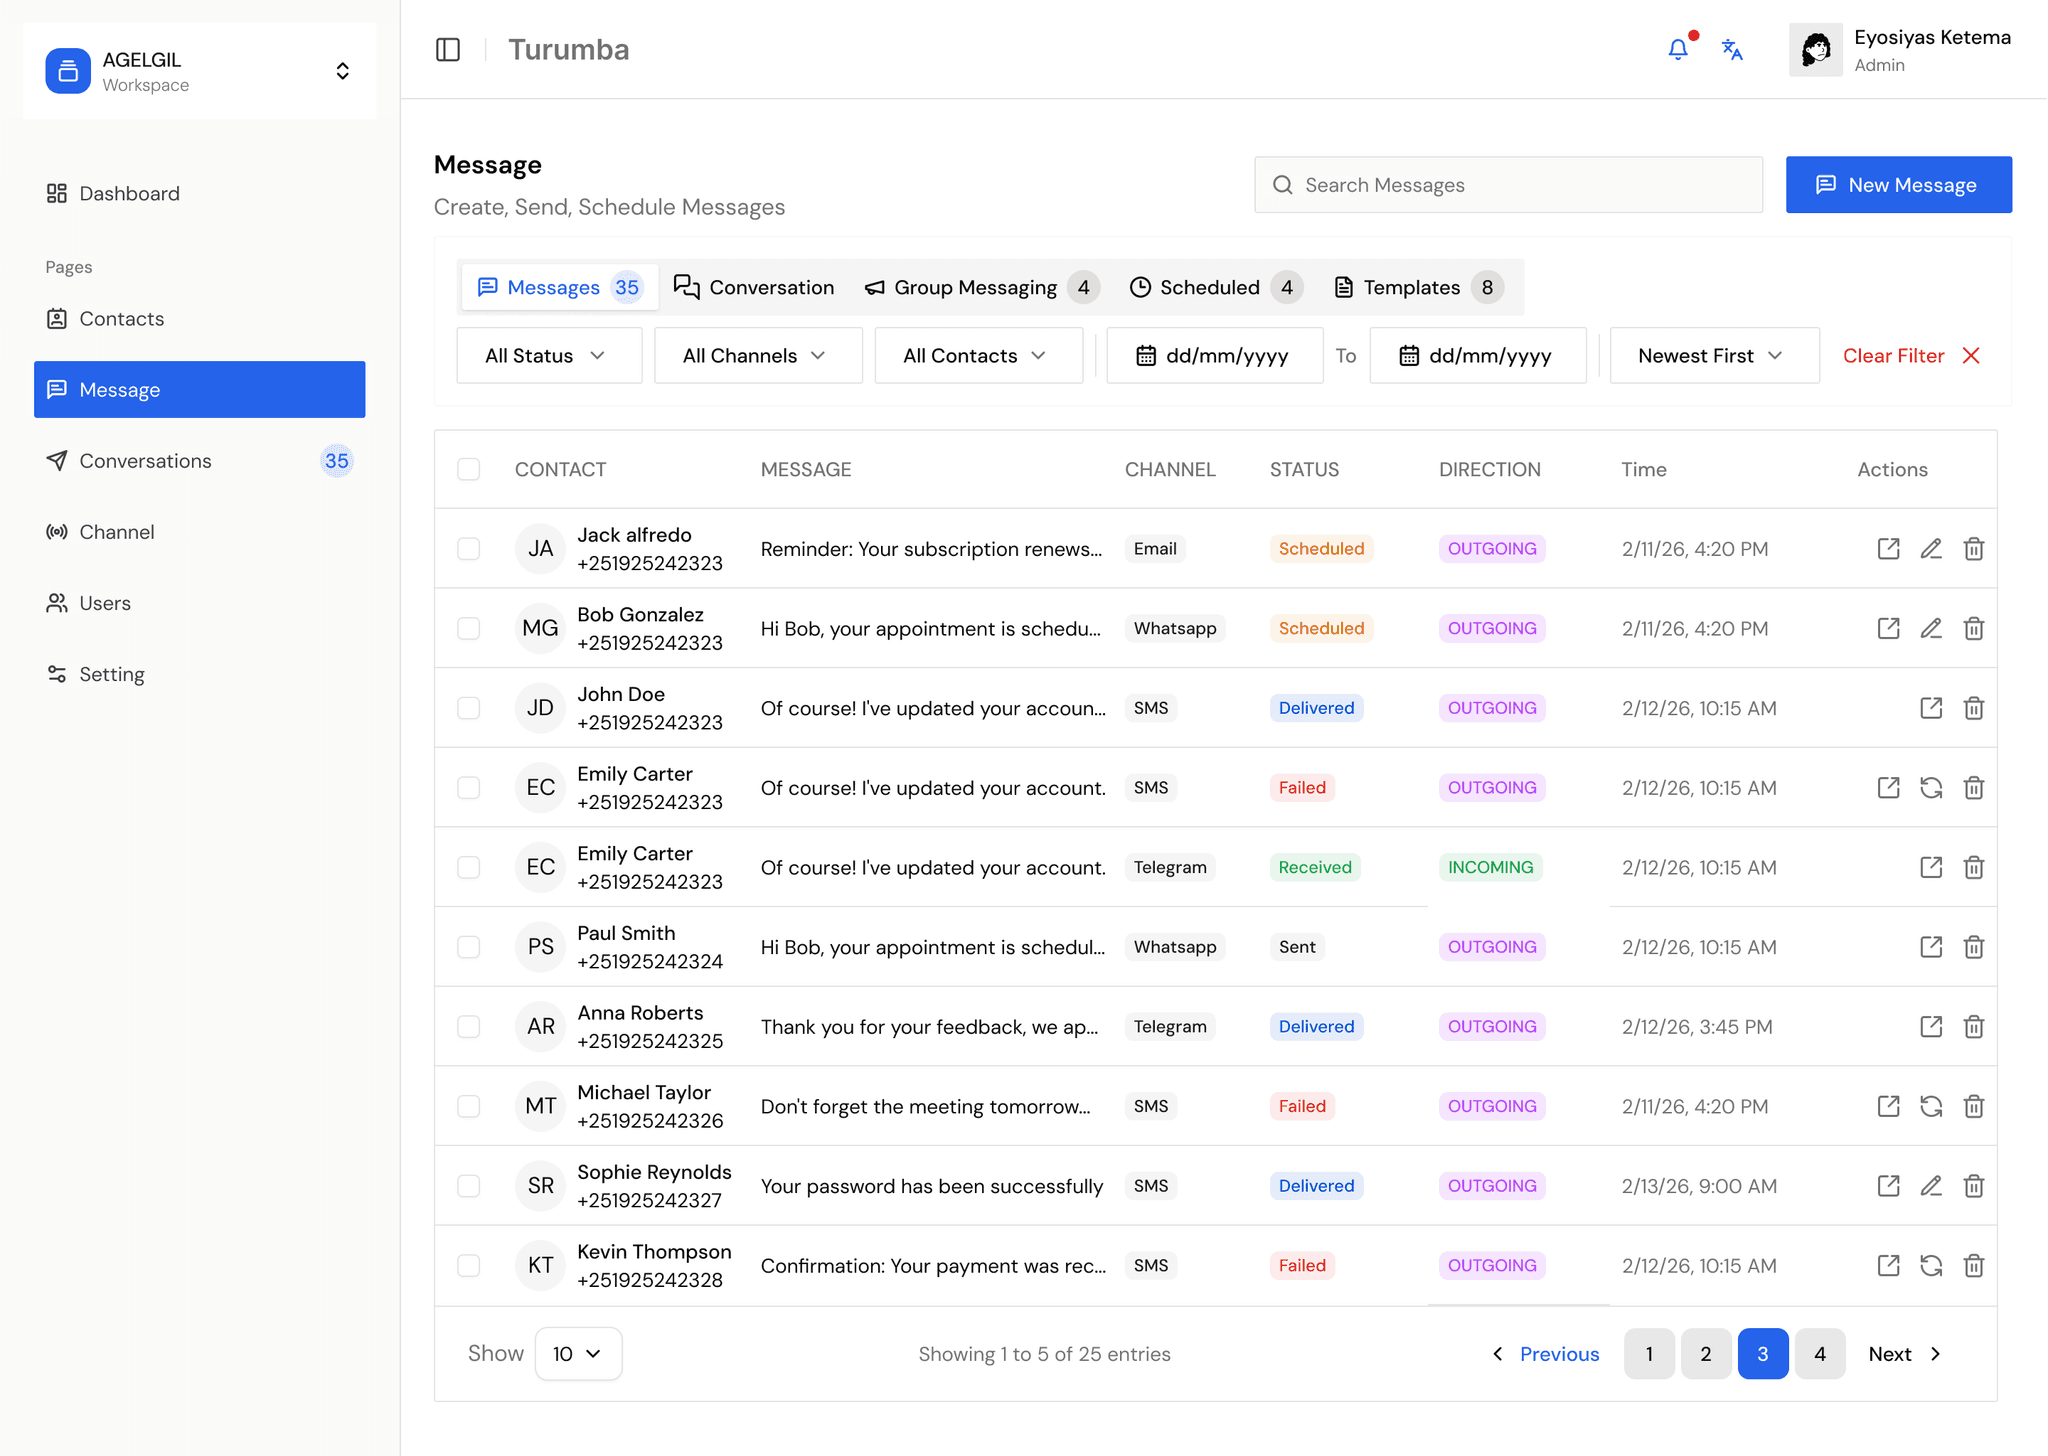The image size is (2048, 1456).
Task: Tick the checkbox for Sophie Reynolds' message
Action: [468, 1185]
